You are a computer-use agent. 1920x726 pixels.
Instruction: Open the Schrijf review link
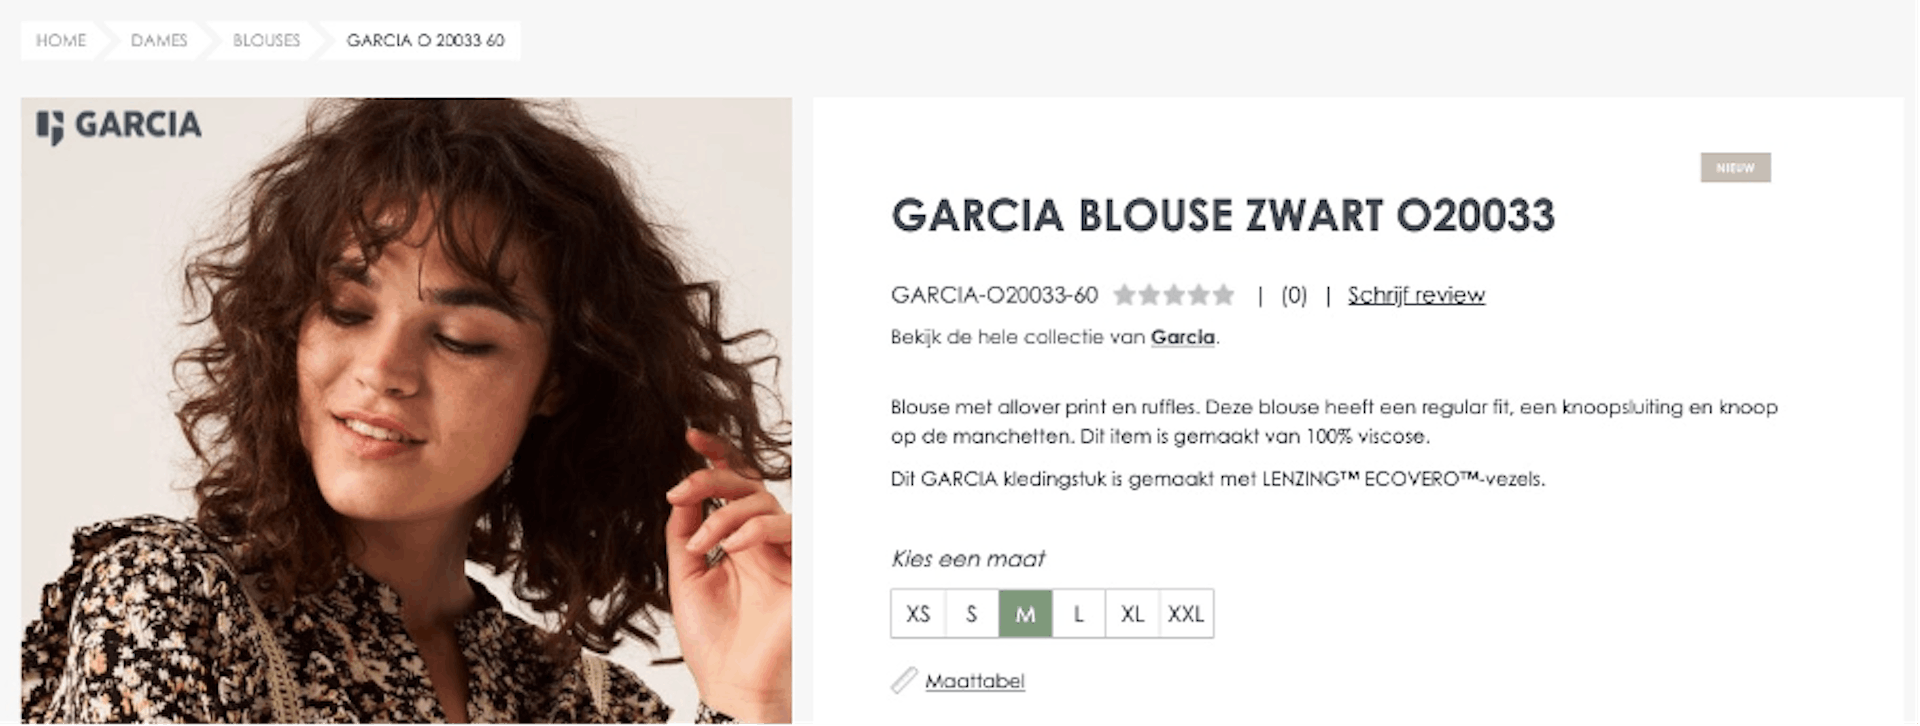point(1416,295)
